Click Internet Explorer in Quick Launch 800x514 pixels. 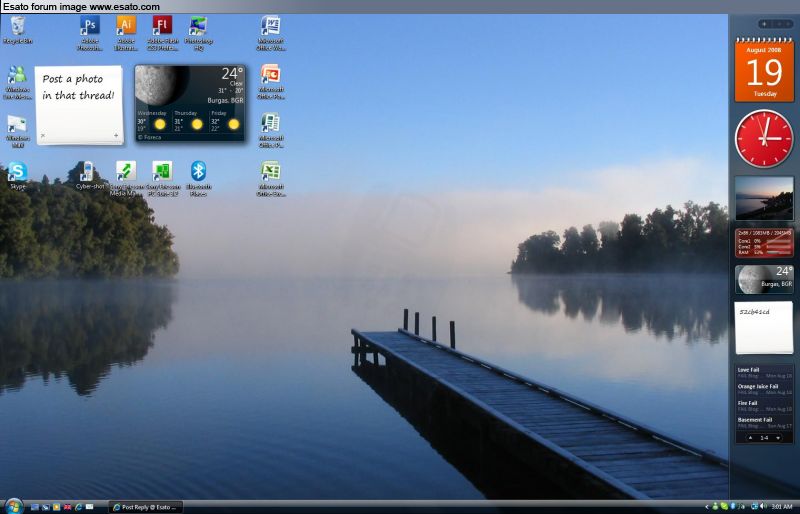[x=79, y=507]
